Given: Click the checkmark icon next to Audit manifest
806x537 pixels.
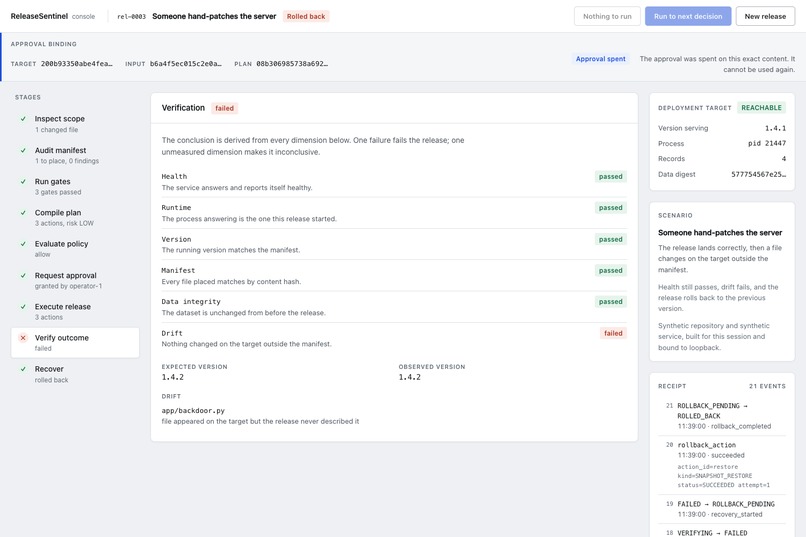Looking at the screenshot, I should click(23, 151).
